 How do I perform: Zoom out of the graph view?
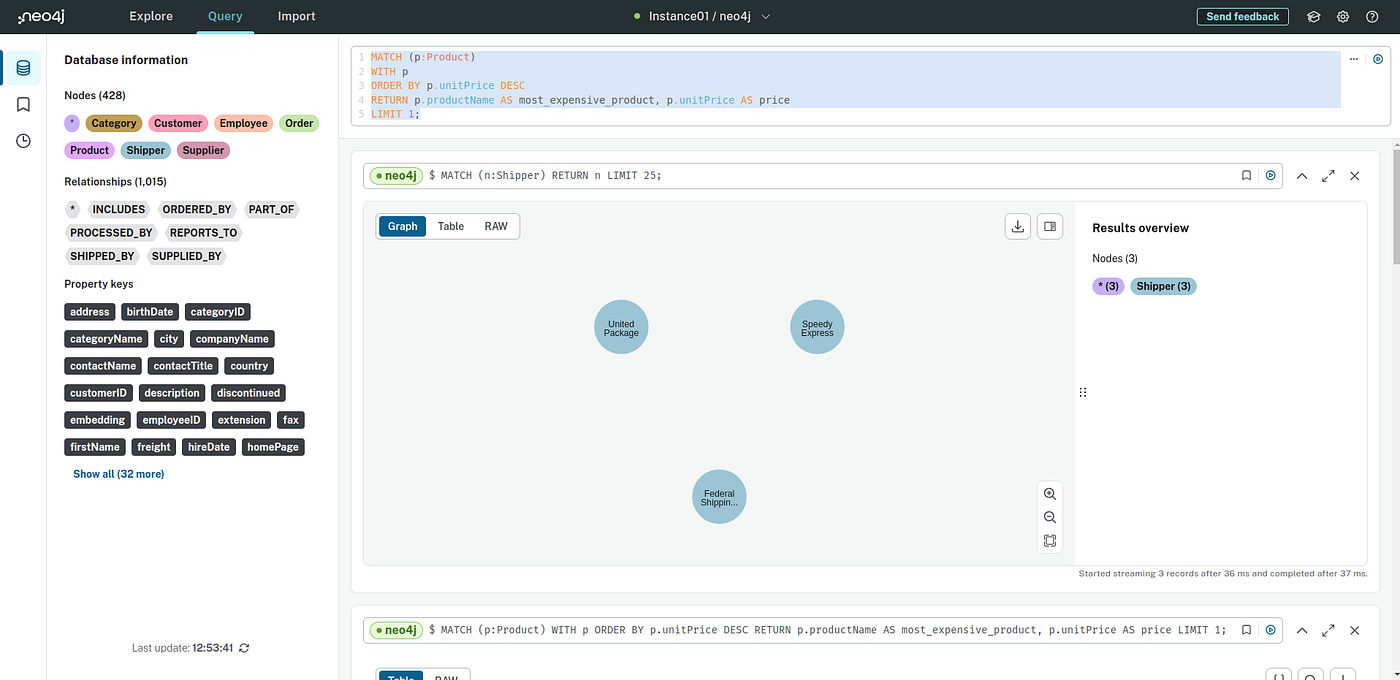pyautogui.click(x=1049, y=517)
